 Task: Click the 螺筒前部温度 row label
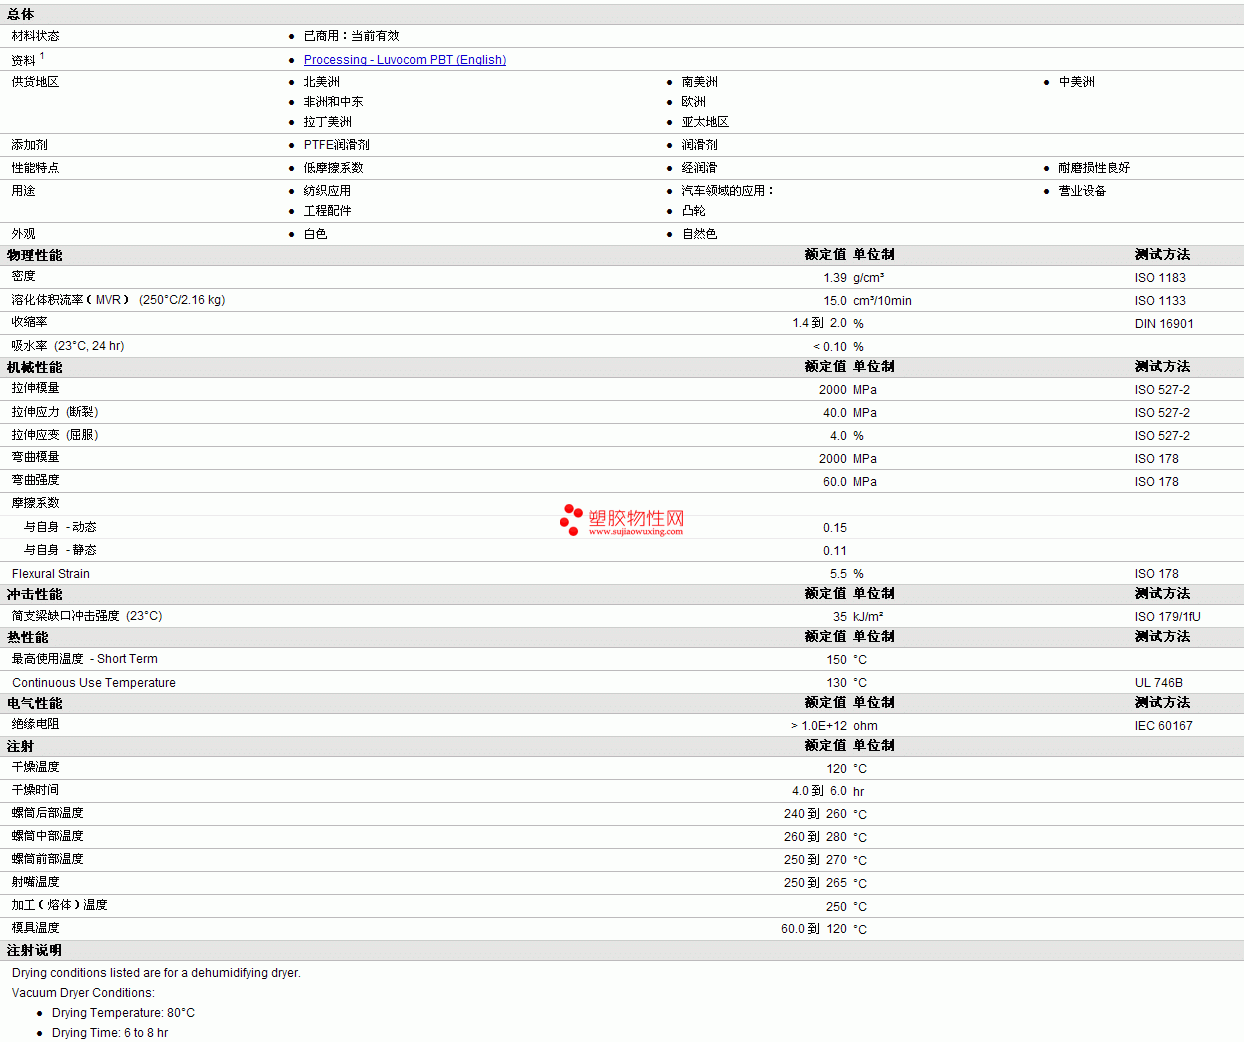click(47, 859)
